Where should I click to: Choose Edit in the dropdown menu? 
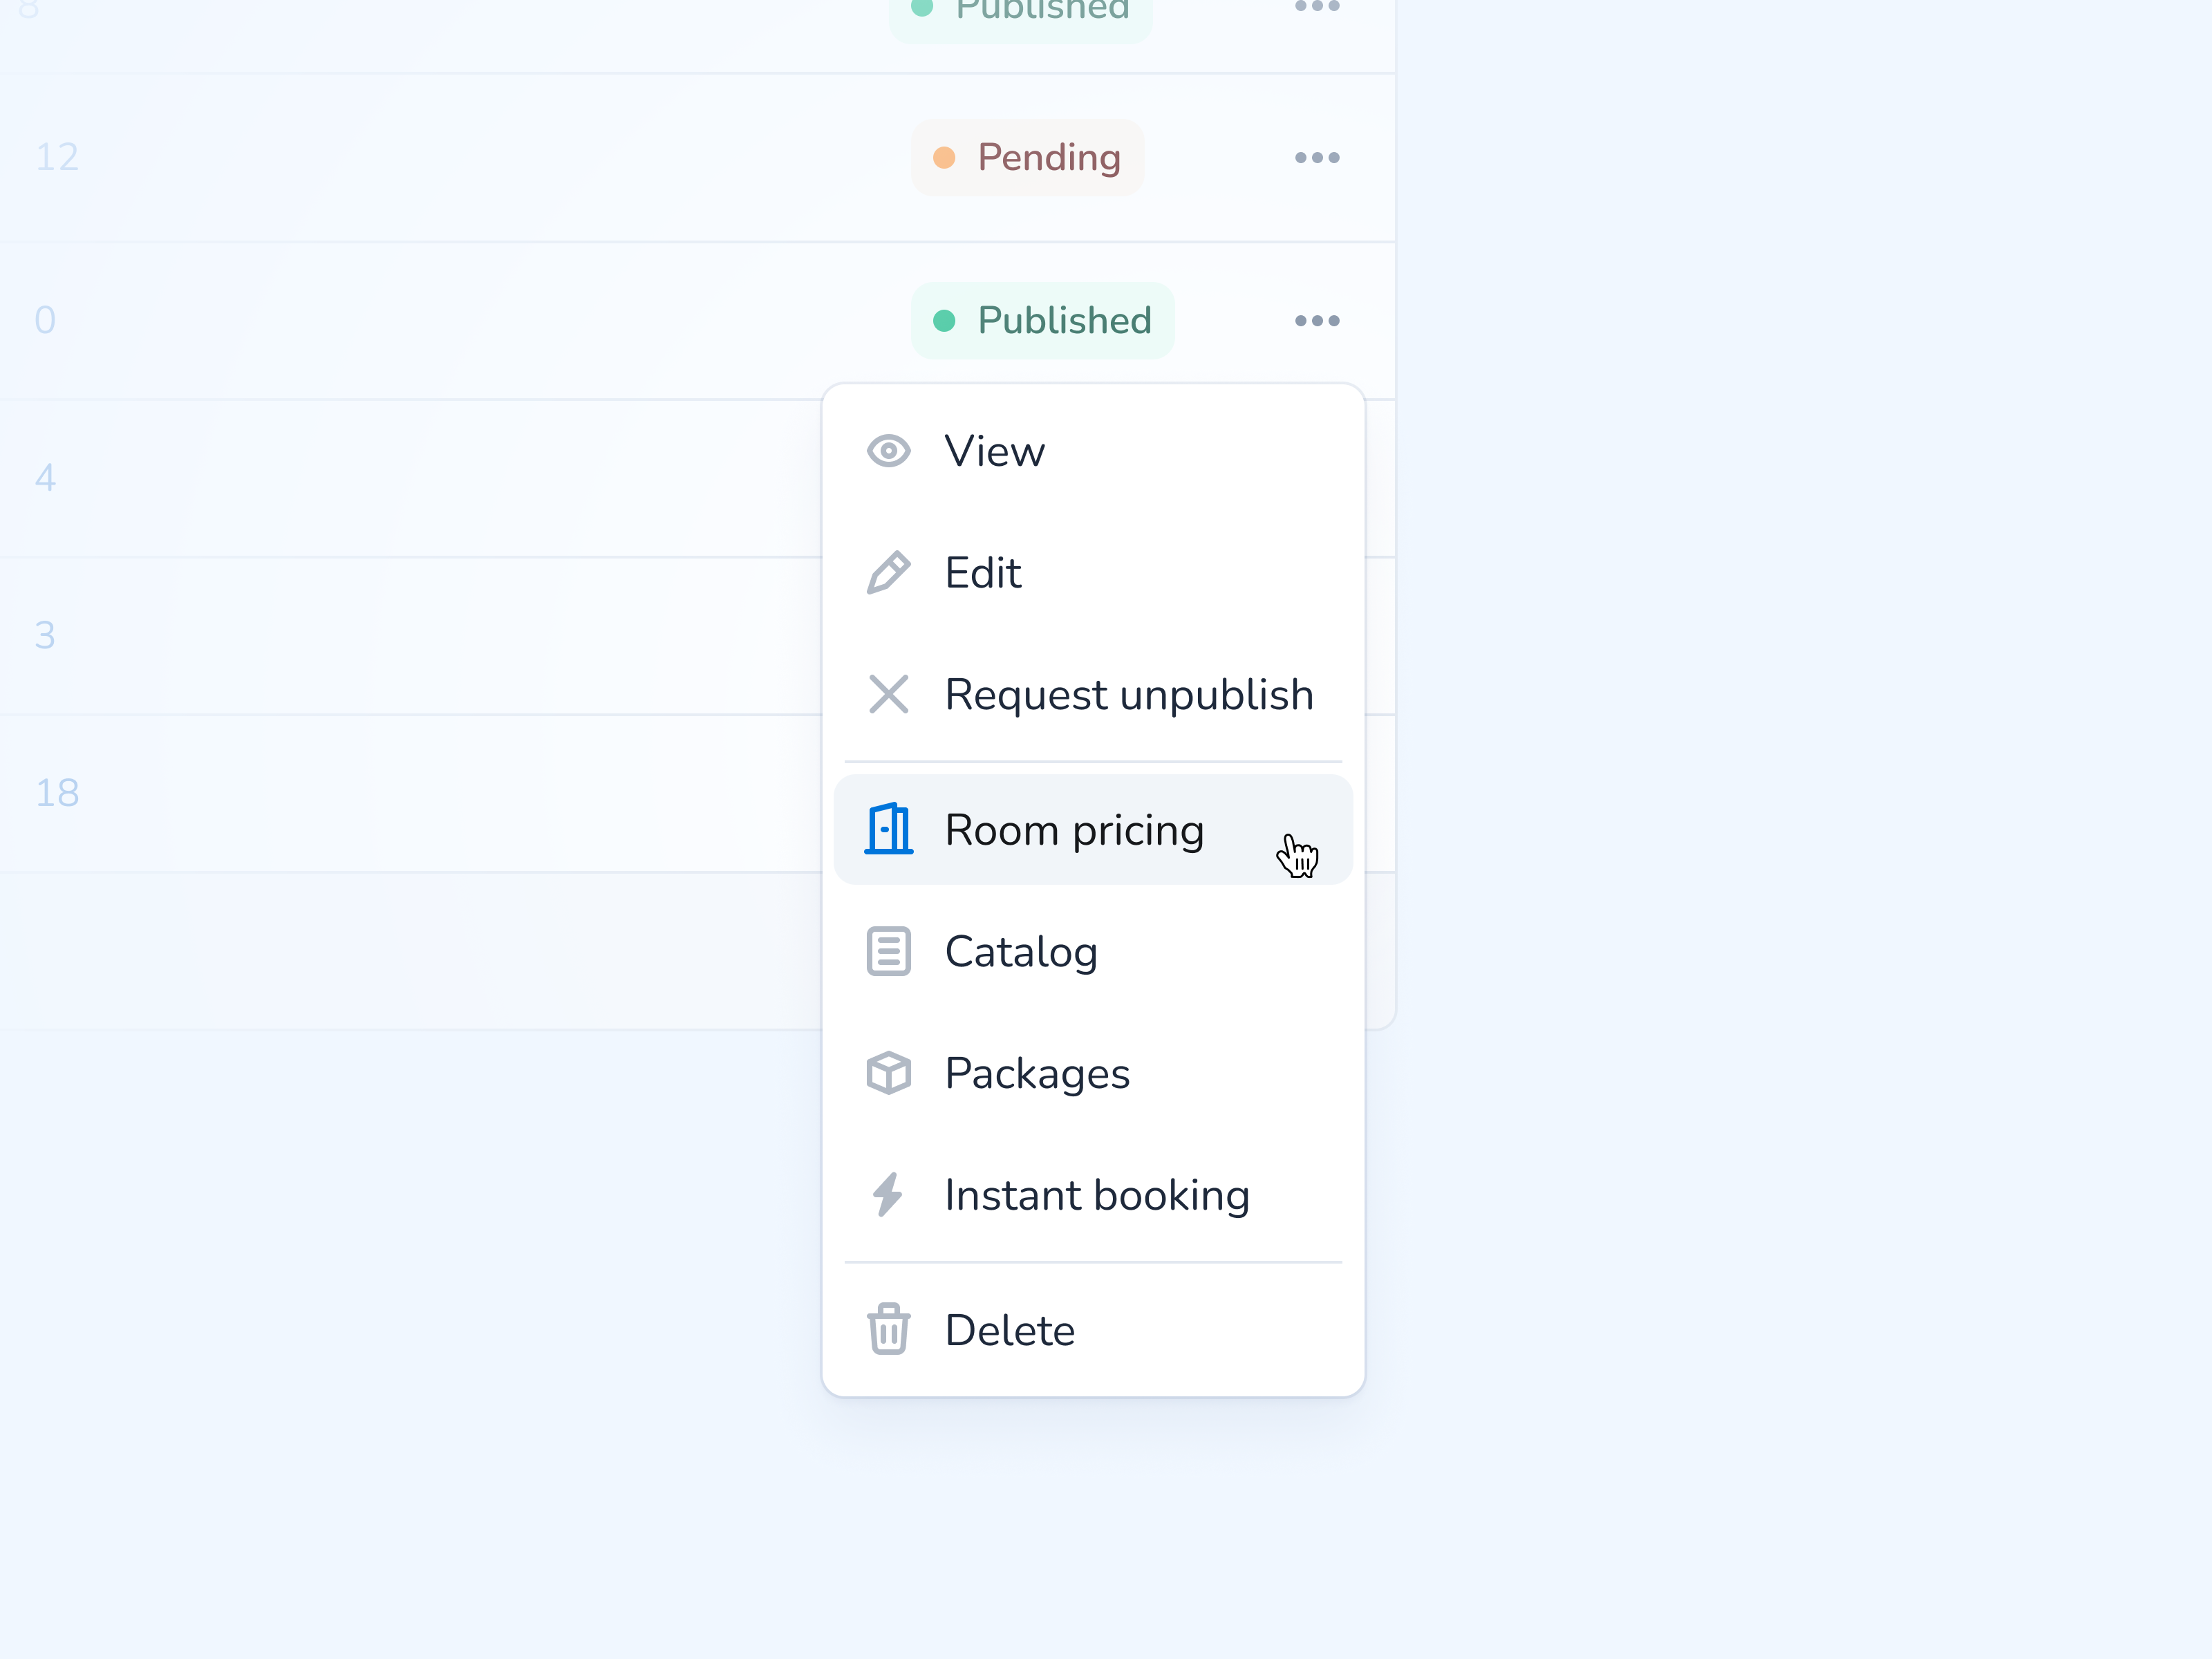(983, 573)
